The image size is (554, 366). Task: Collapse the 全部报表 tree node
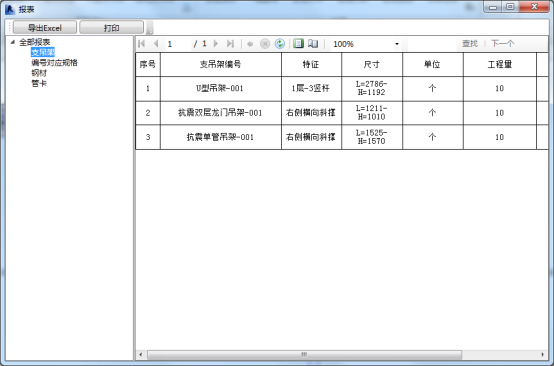[x=13, y=42]
